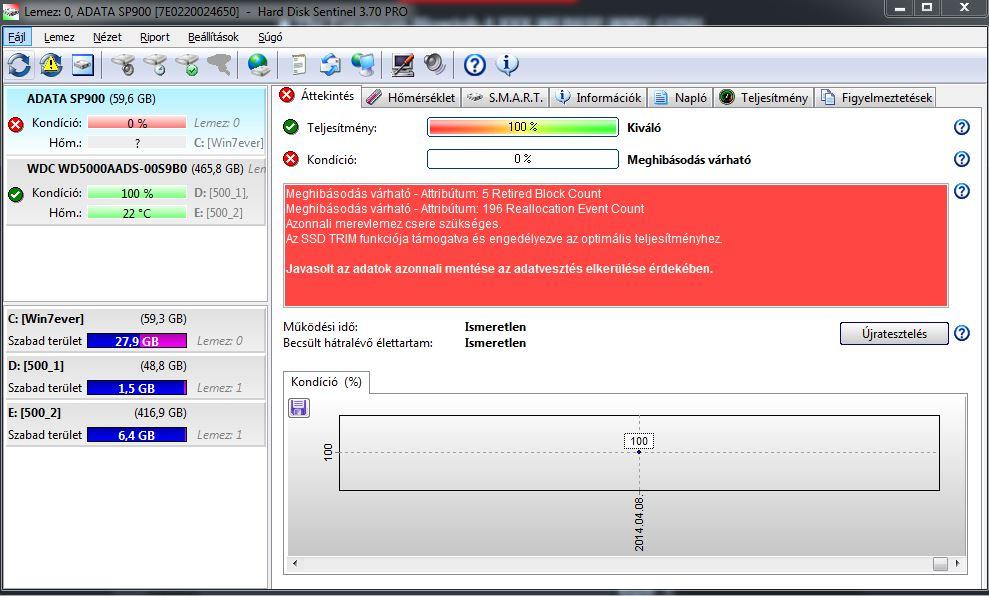
Task: Select the D: [500_1] partition
Action: 136,377
